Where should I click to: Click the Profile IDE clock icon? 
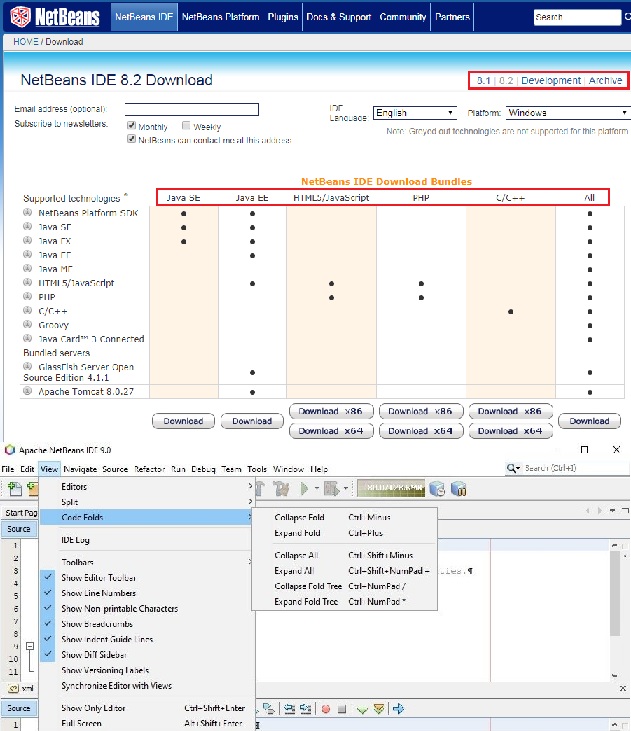point(437,489)
